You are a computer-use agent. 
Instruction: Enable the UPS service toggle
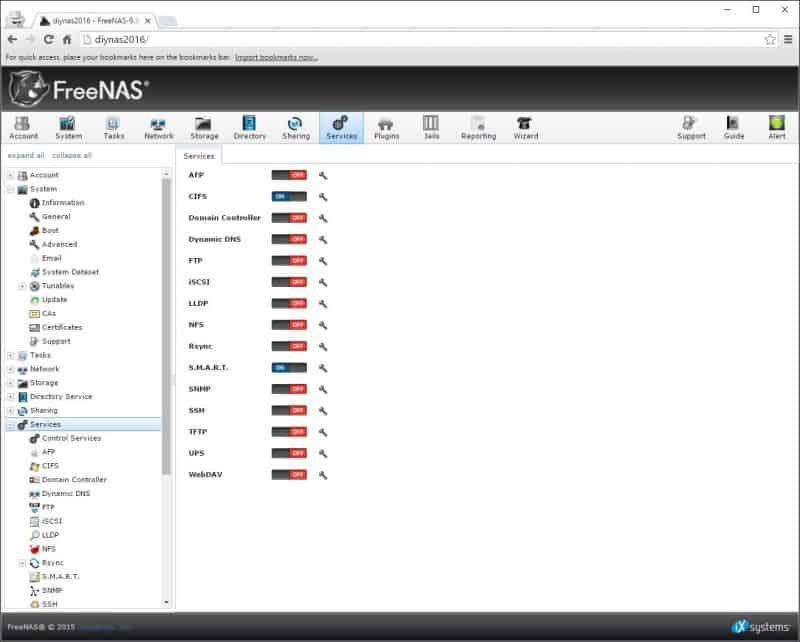(289, 454)
